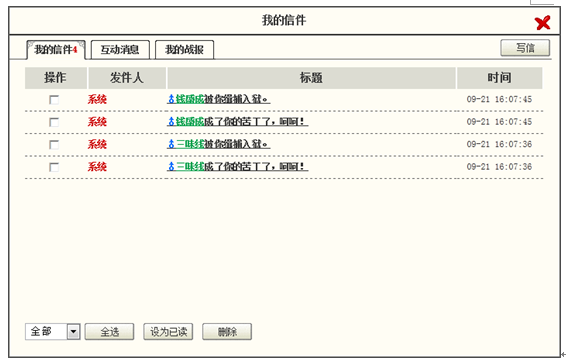Click the 时间 column header
This screenshot has width=566, height=361.
[500, 78]
